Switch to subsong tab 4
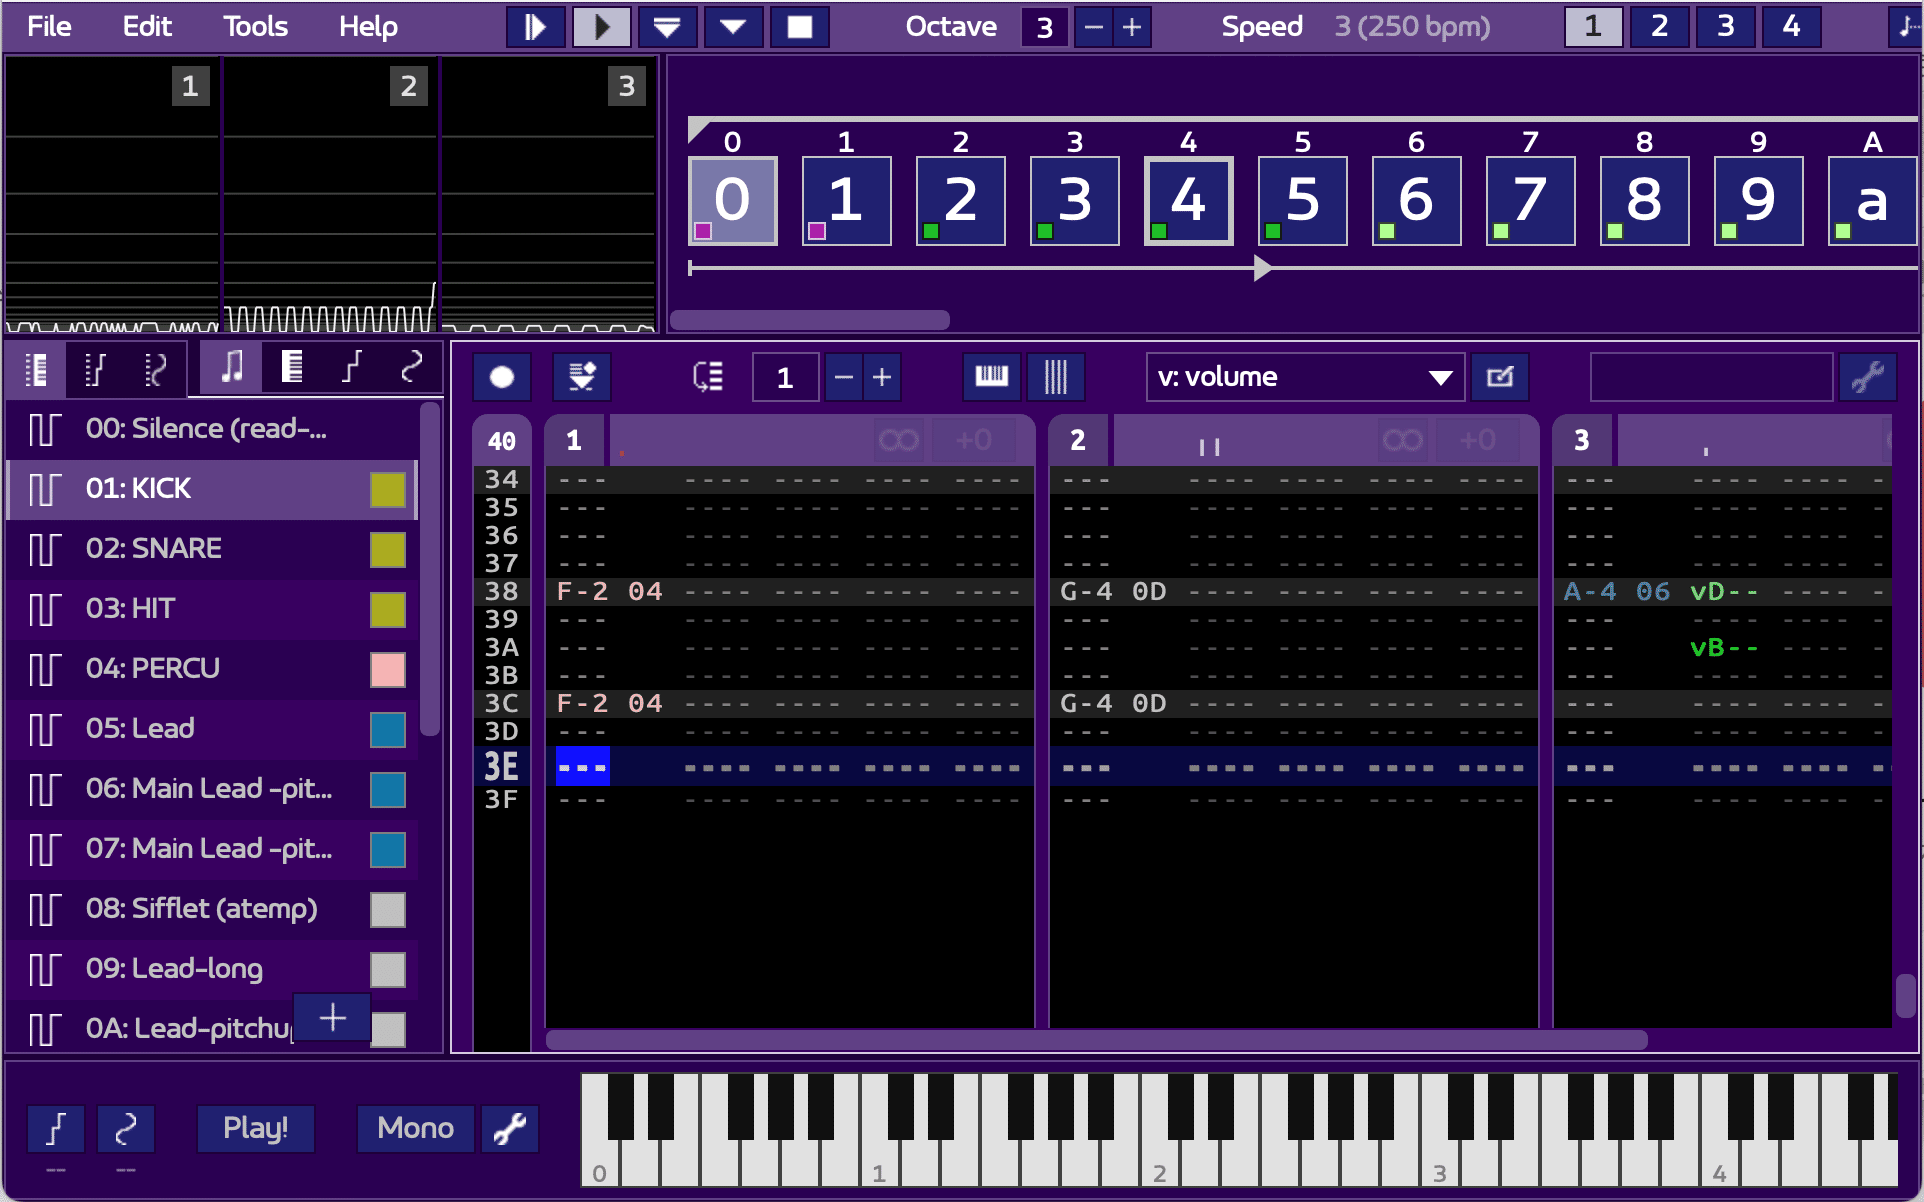 tap(1791, 27)
